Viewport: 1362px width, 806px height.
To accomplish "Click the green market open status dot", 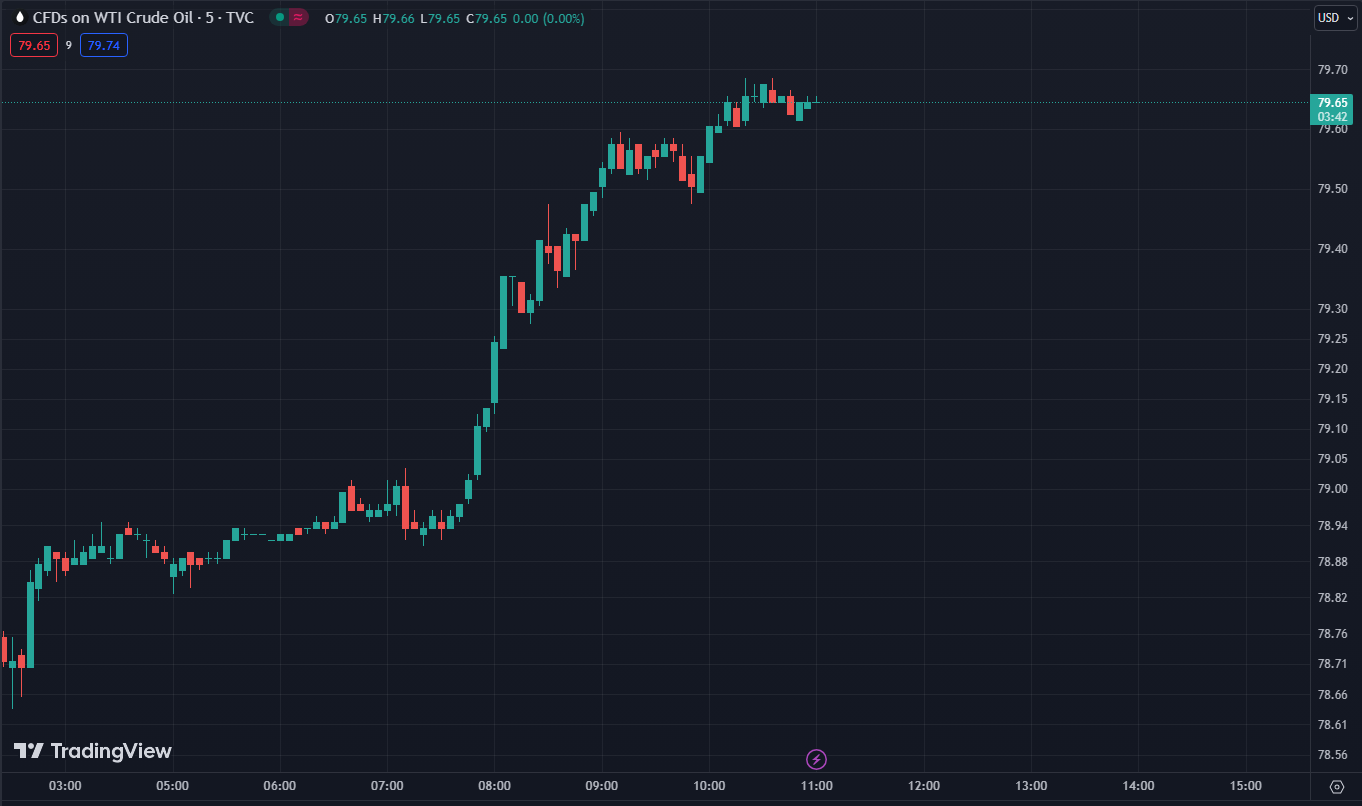I will 280,18.
